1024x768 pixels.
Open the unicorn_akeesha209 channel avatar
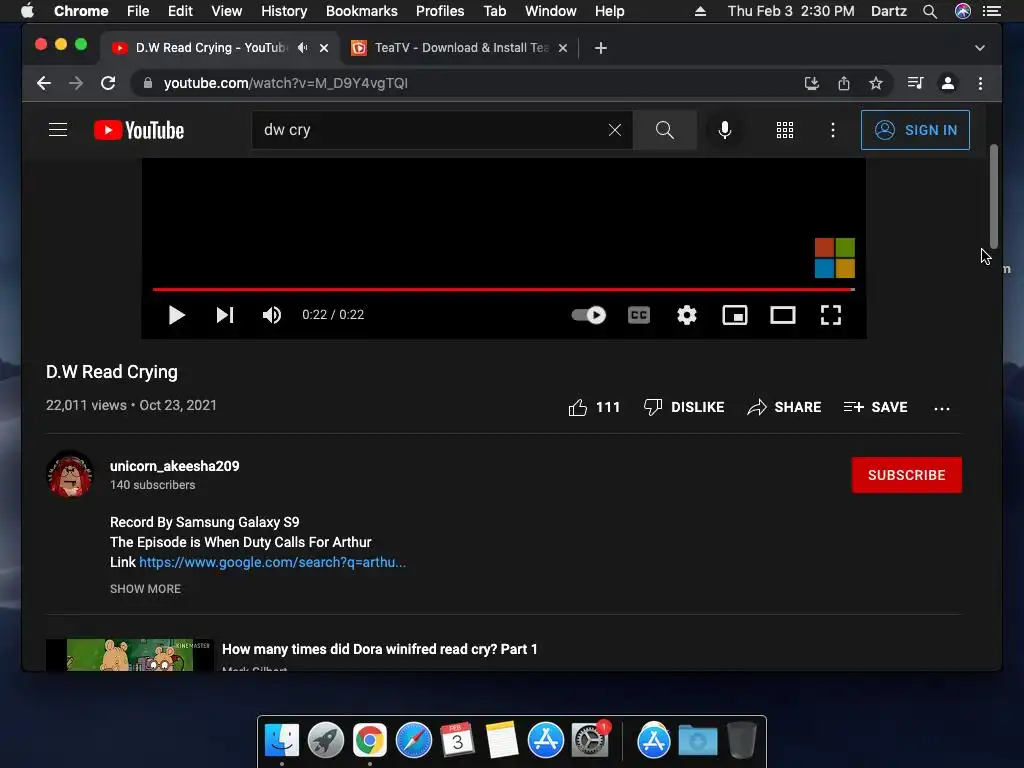pyautogui.click(x=70, y=474)
